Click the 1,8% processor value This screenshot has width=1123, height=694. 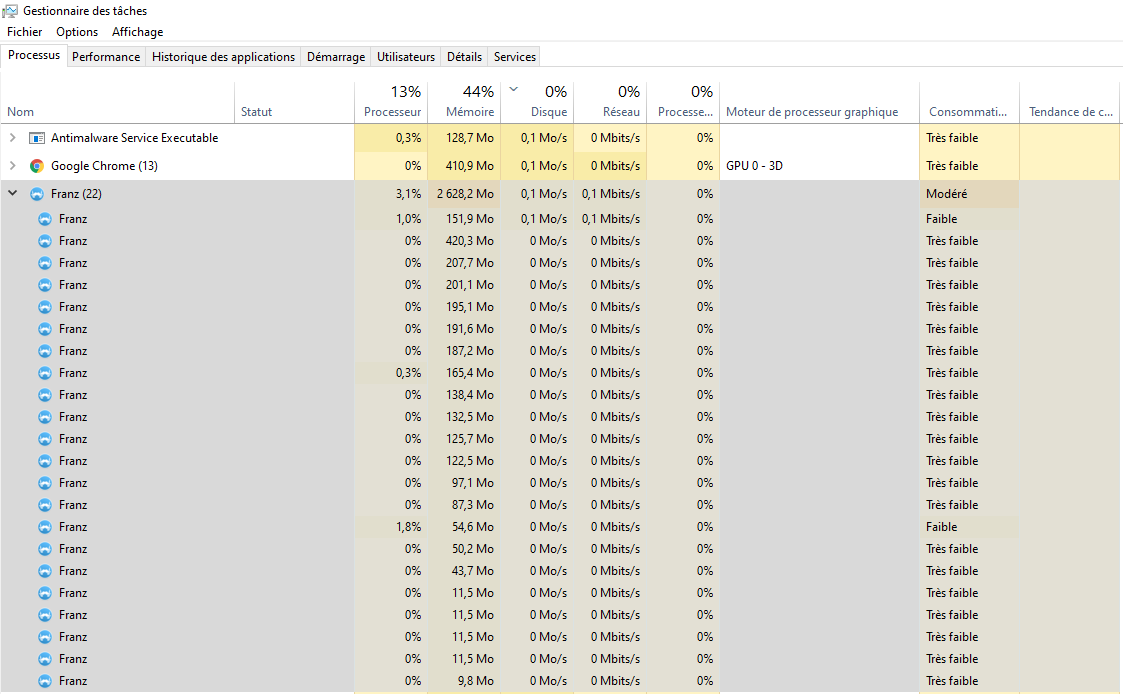(x=408, y=527)
